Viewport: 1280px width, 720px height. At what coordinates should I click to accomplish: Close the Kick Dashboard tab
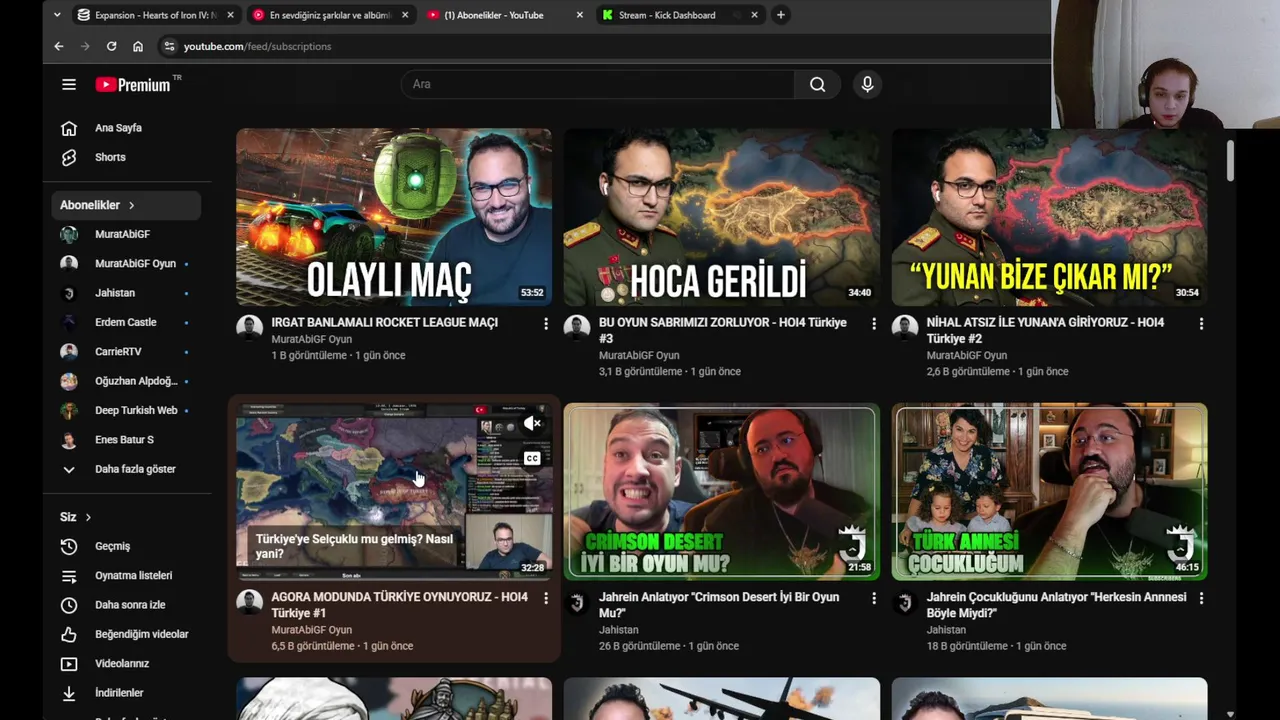(x=754, y=15)
